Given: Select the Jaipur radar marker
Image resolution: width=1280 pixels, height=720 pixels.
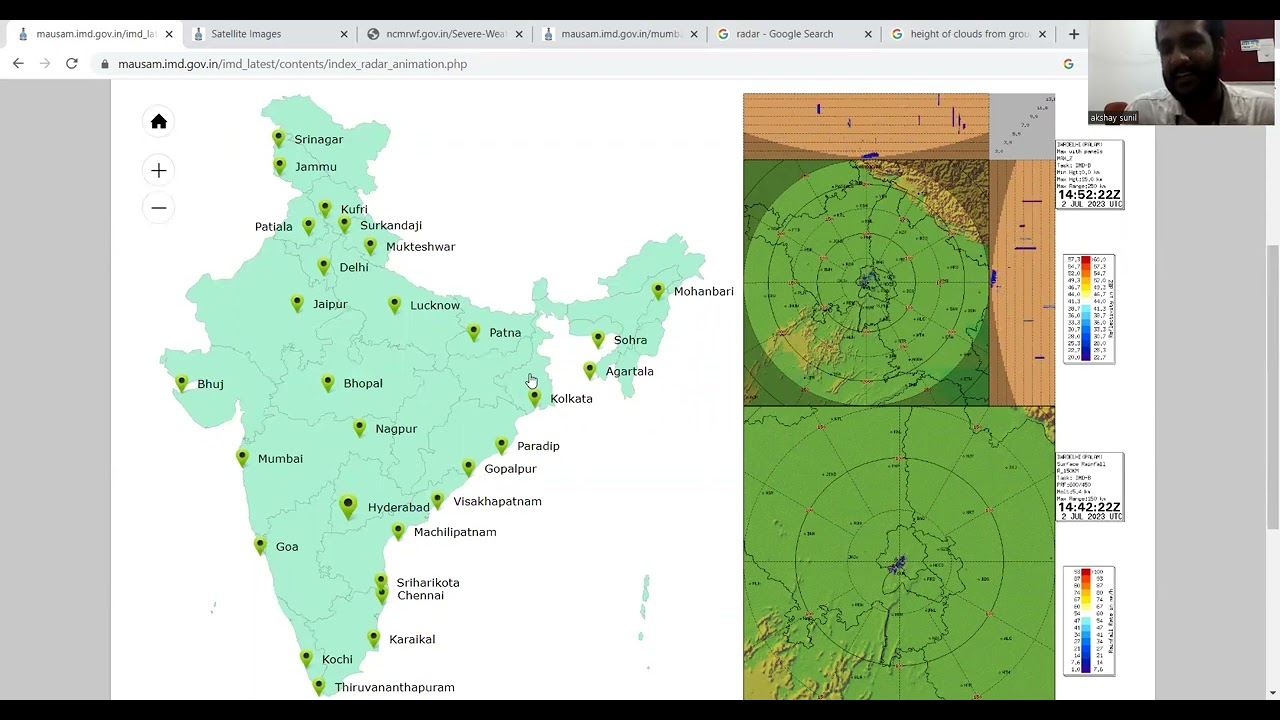Looking at the screenshot, I should 297,303.
